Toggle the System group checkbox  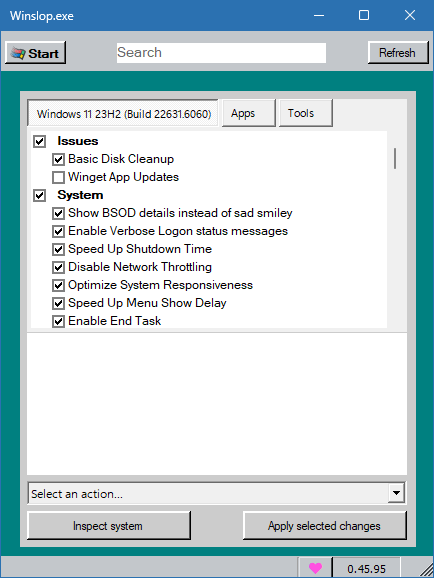39,195
